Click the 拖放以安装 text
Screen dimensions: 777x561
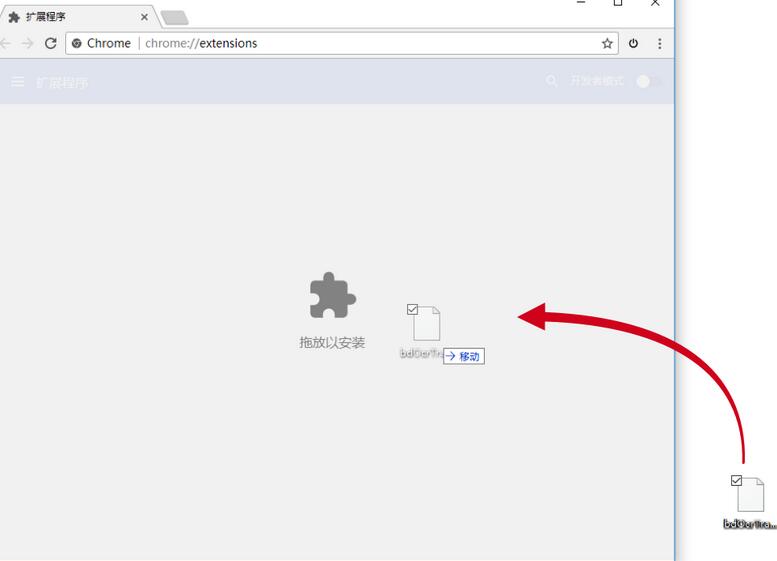coord(332,342)
